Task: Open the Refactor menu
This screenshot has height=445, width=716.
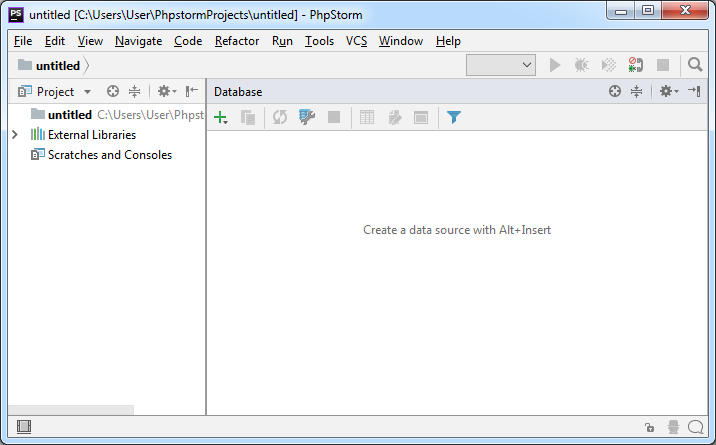Action: [236, 41]
